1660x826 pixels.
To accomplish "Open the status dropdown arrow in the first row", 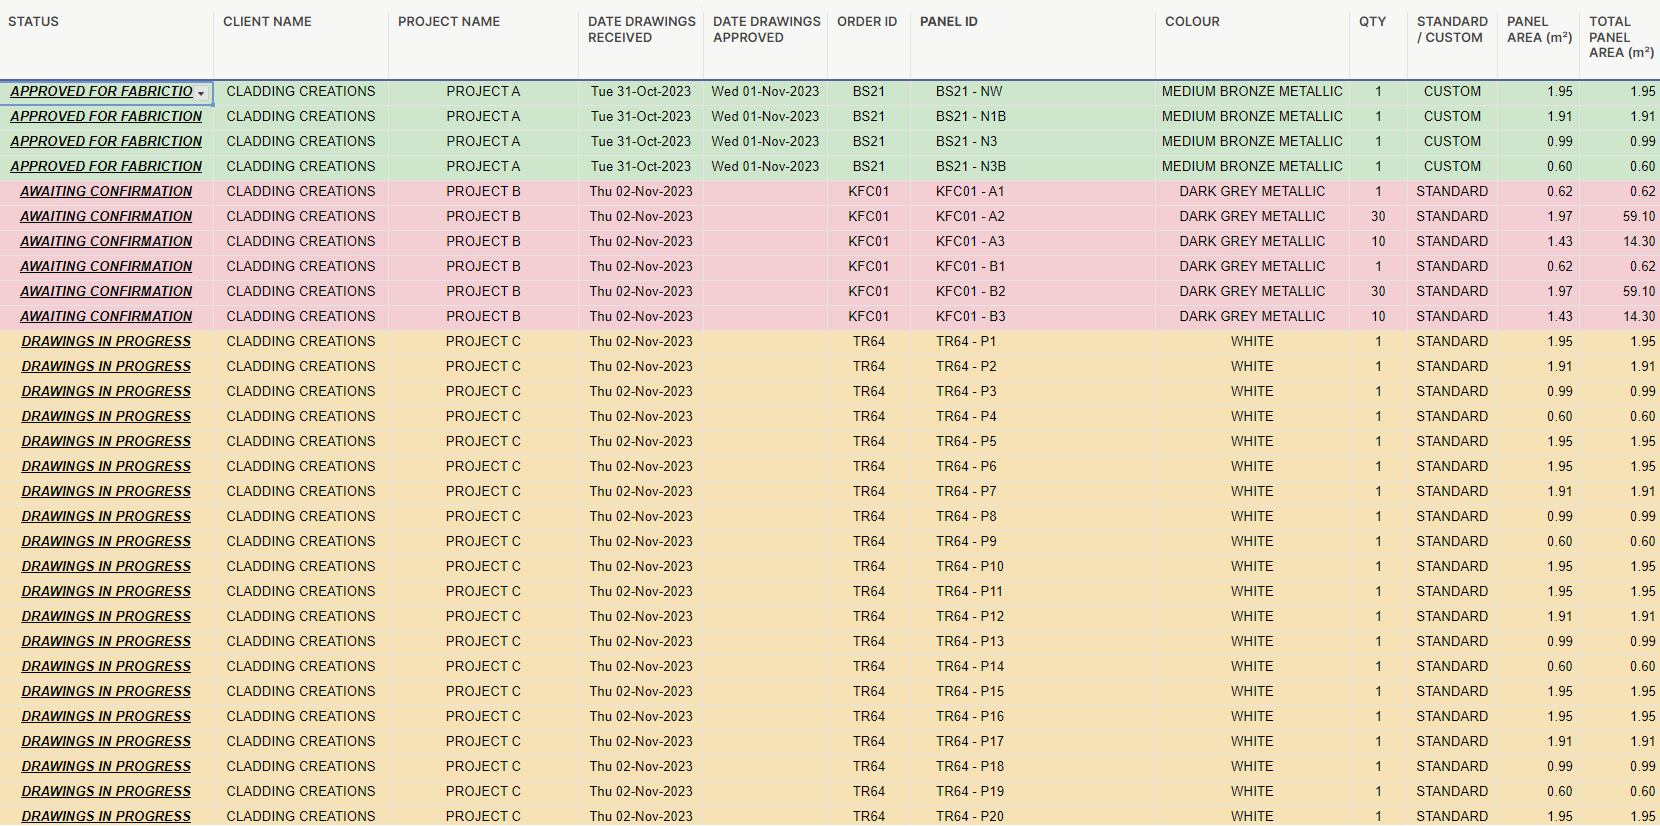I will click(201, 93).
